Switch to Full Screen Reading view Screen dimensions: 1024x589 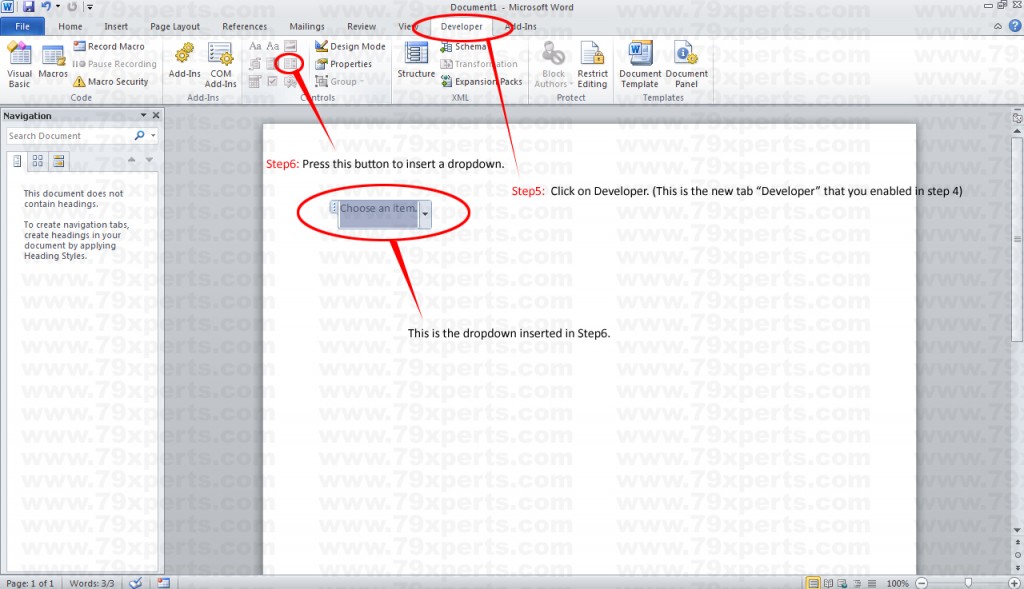pyautogui.click(x=828, y=583)
